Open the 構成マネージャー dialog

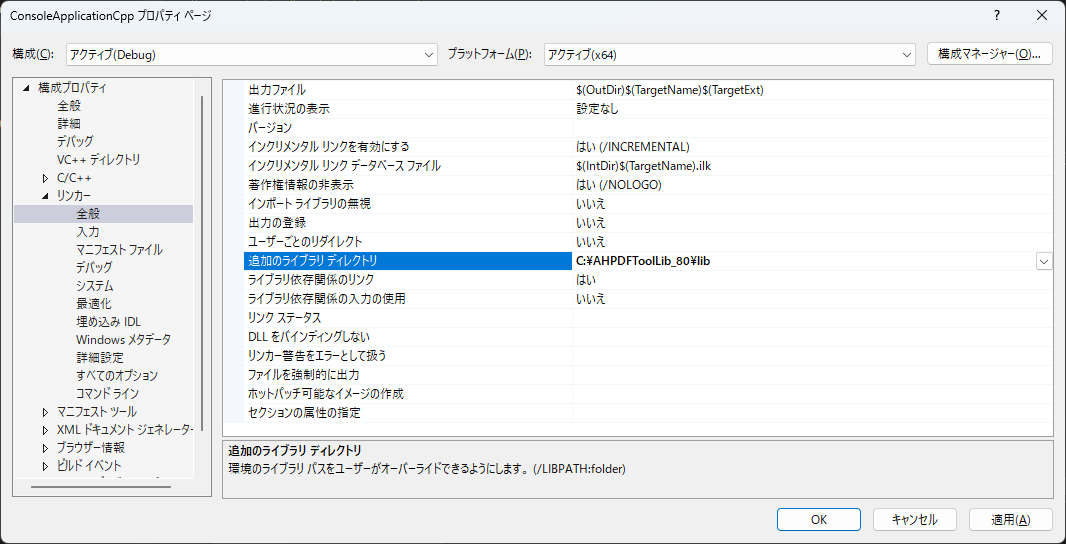click(989, 54)
